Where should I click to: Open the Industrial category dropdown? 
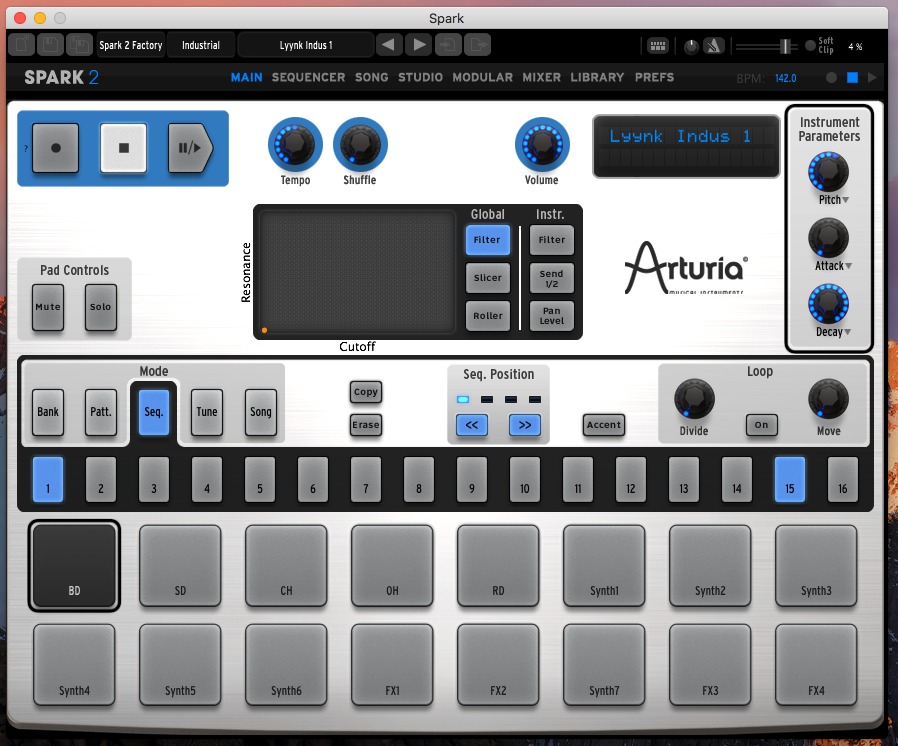(201, 45)
